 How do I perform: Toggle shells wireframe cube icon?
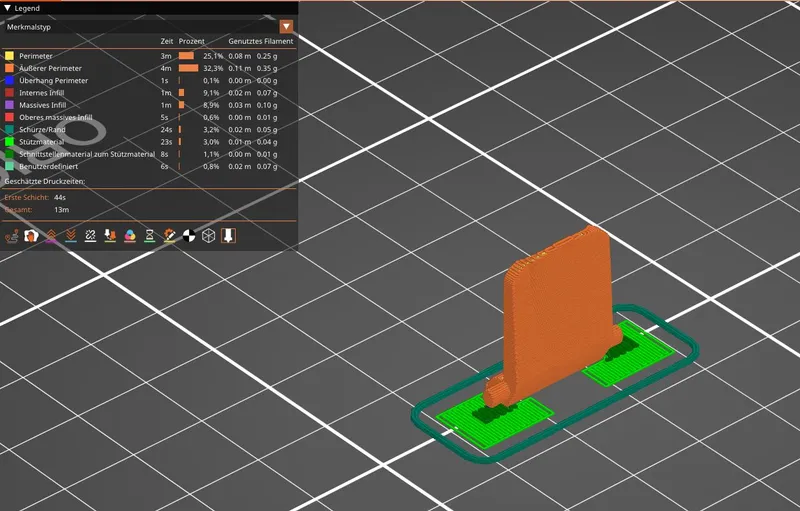point(208,236)
